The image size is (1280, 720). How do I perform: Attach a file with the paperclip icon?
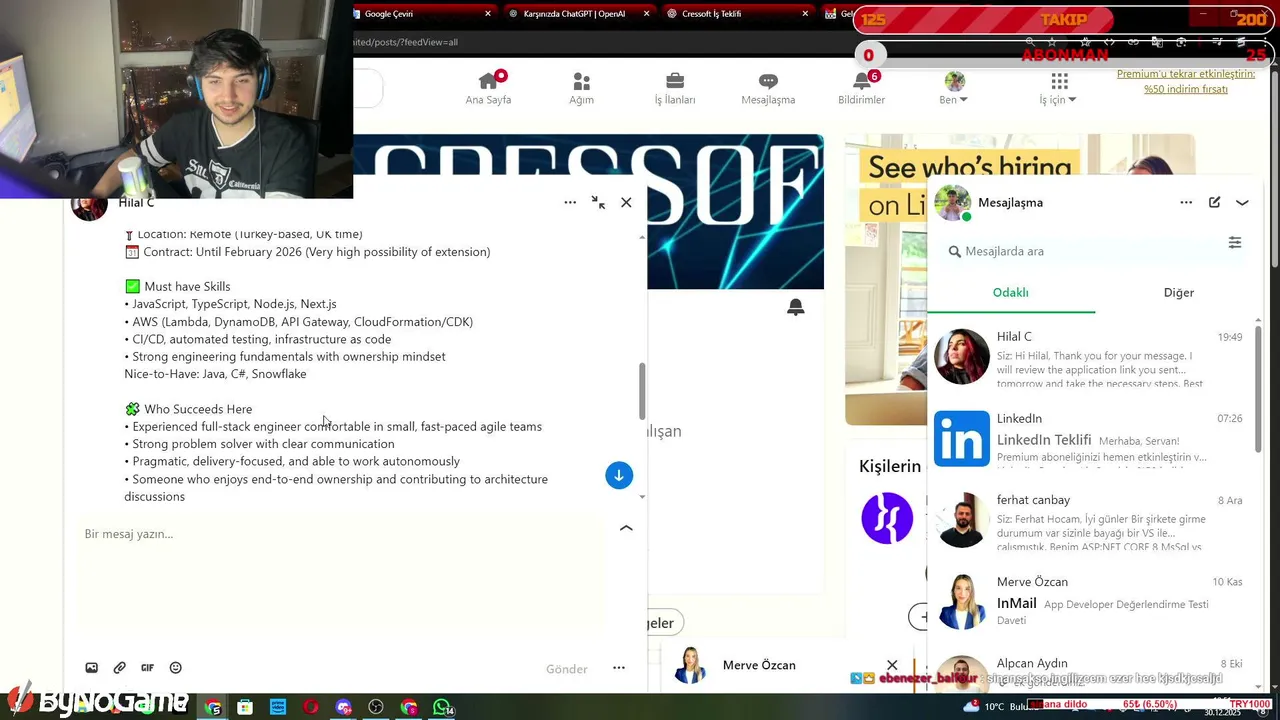[x=119, y=668]
